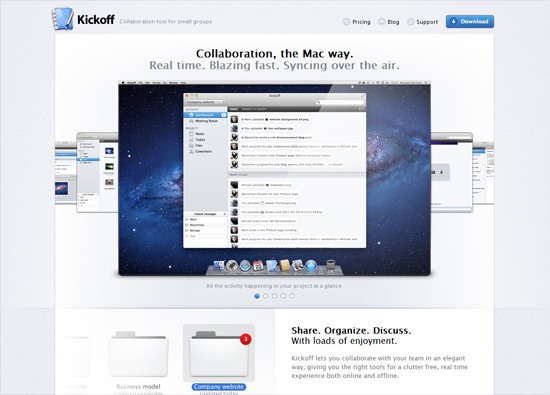Show the nearest right carousel slide

[x=452, y=172]
